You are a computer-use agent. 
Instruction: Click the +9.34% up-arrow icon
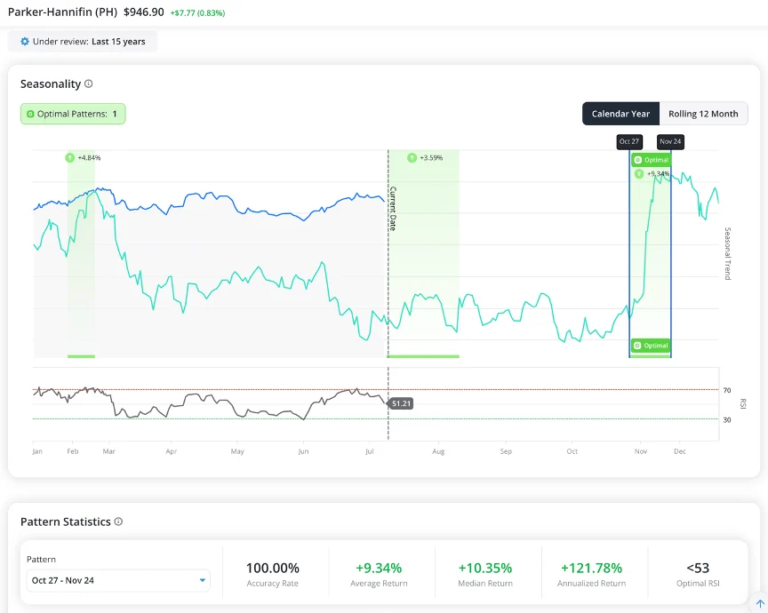pyautogui.click(x=639, y=174)
